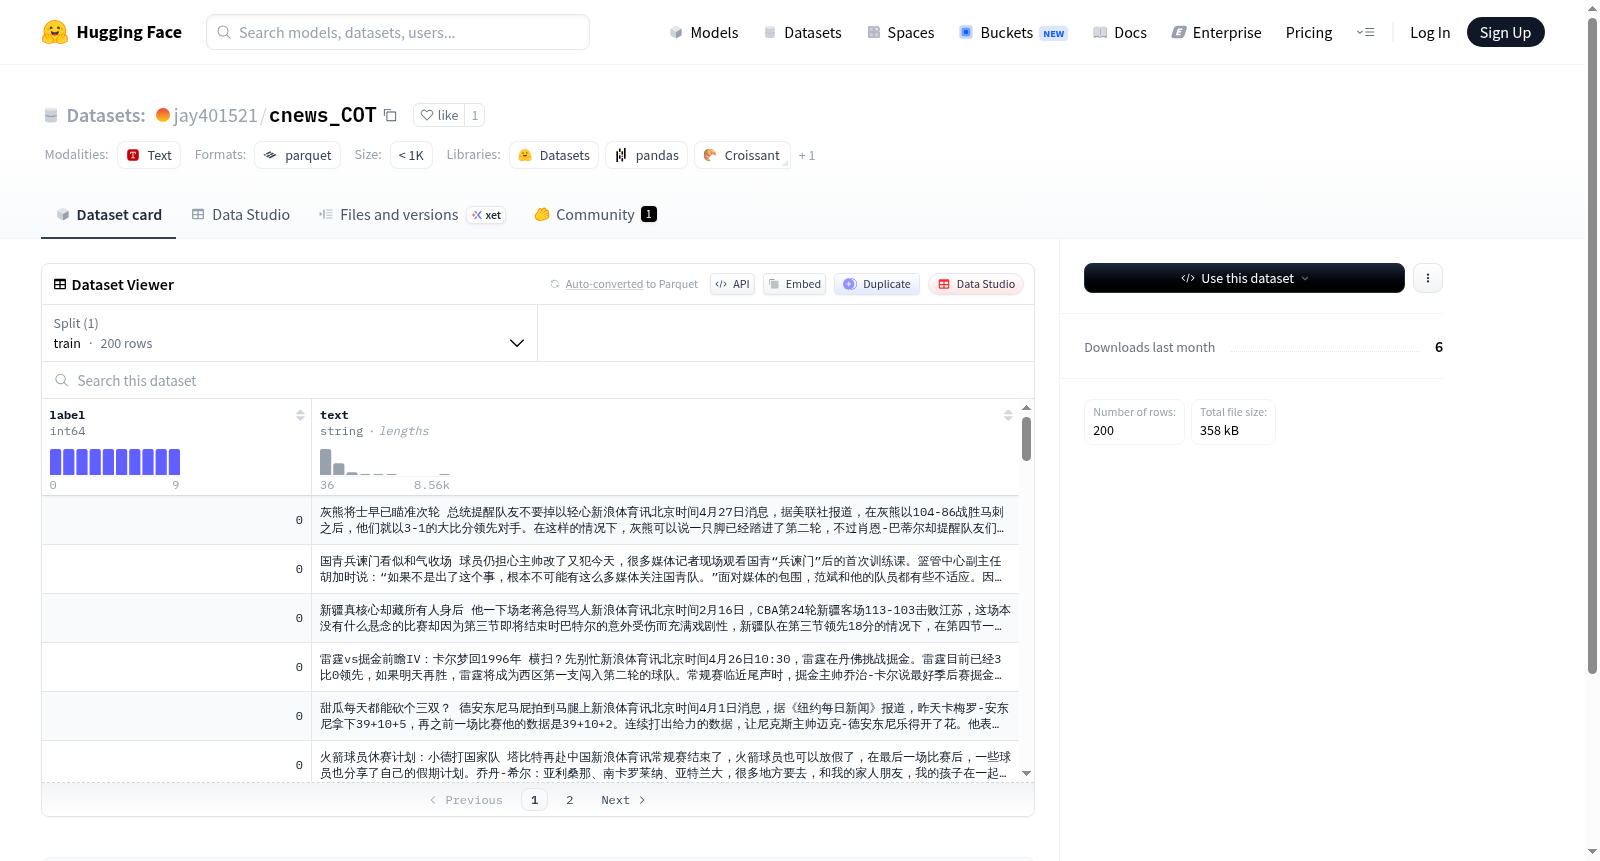
Task: Copy dataset name with copy icon
Action: click(390, 115)
